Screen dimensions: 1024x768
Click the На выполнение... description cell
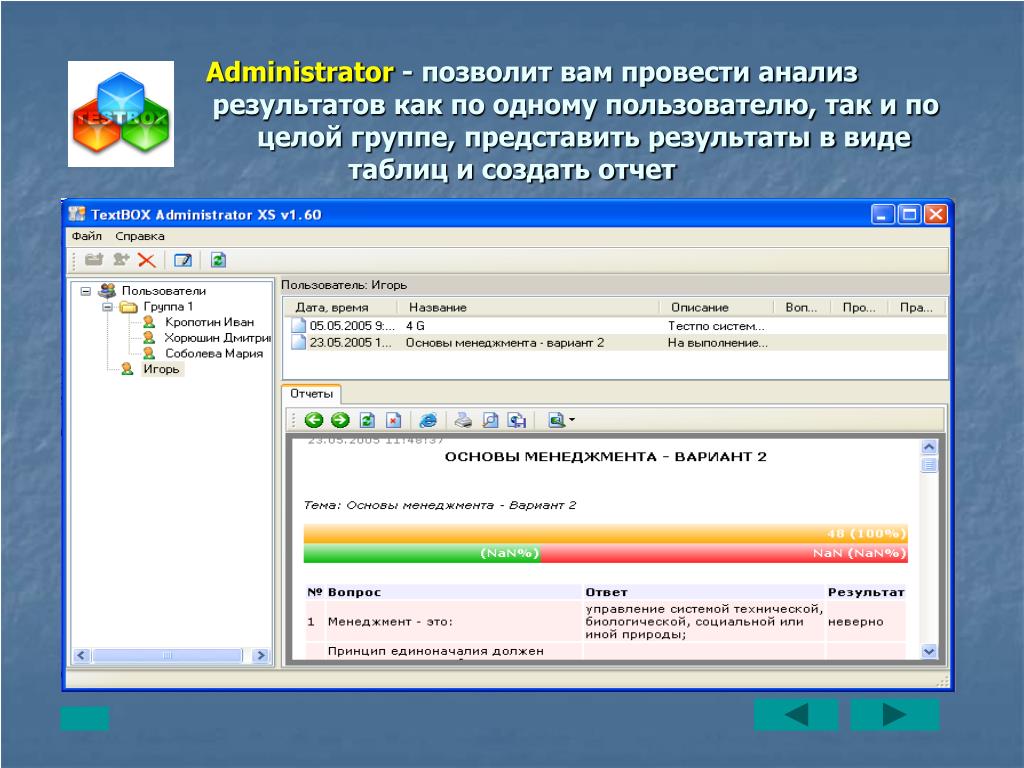[718, 343]
